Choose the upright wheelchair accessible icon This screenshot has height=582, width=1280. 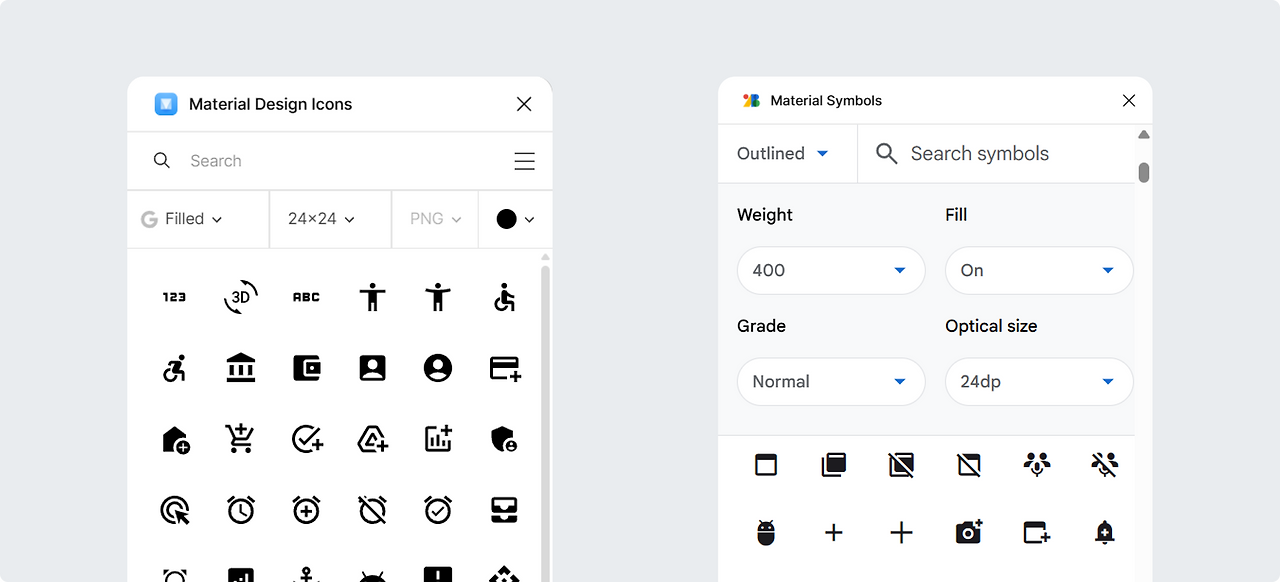coord(504,297)
